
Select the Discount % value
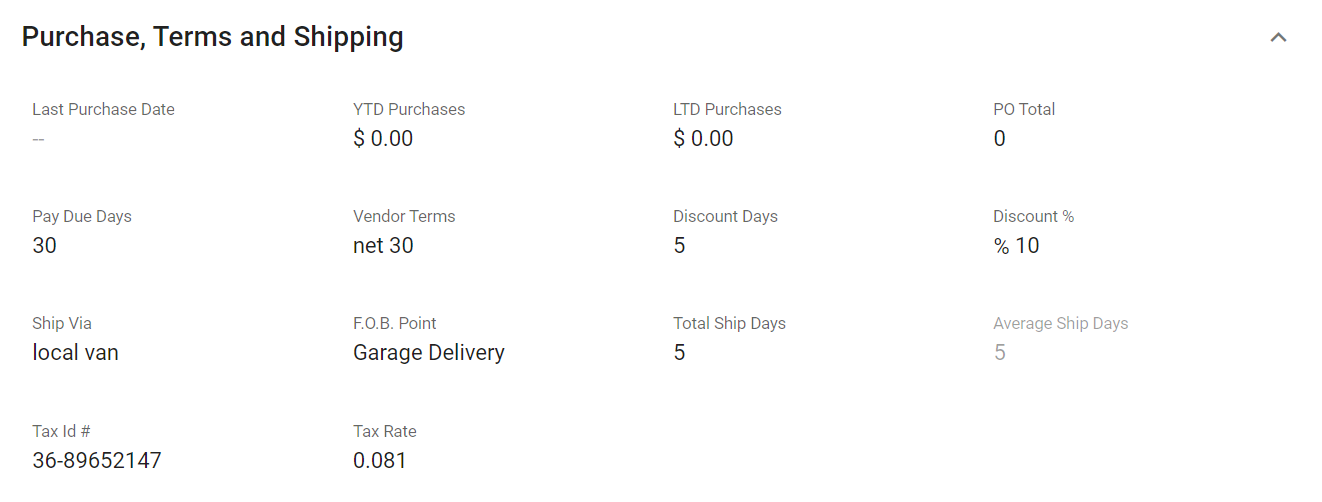(1016, 246)
